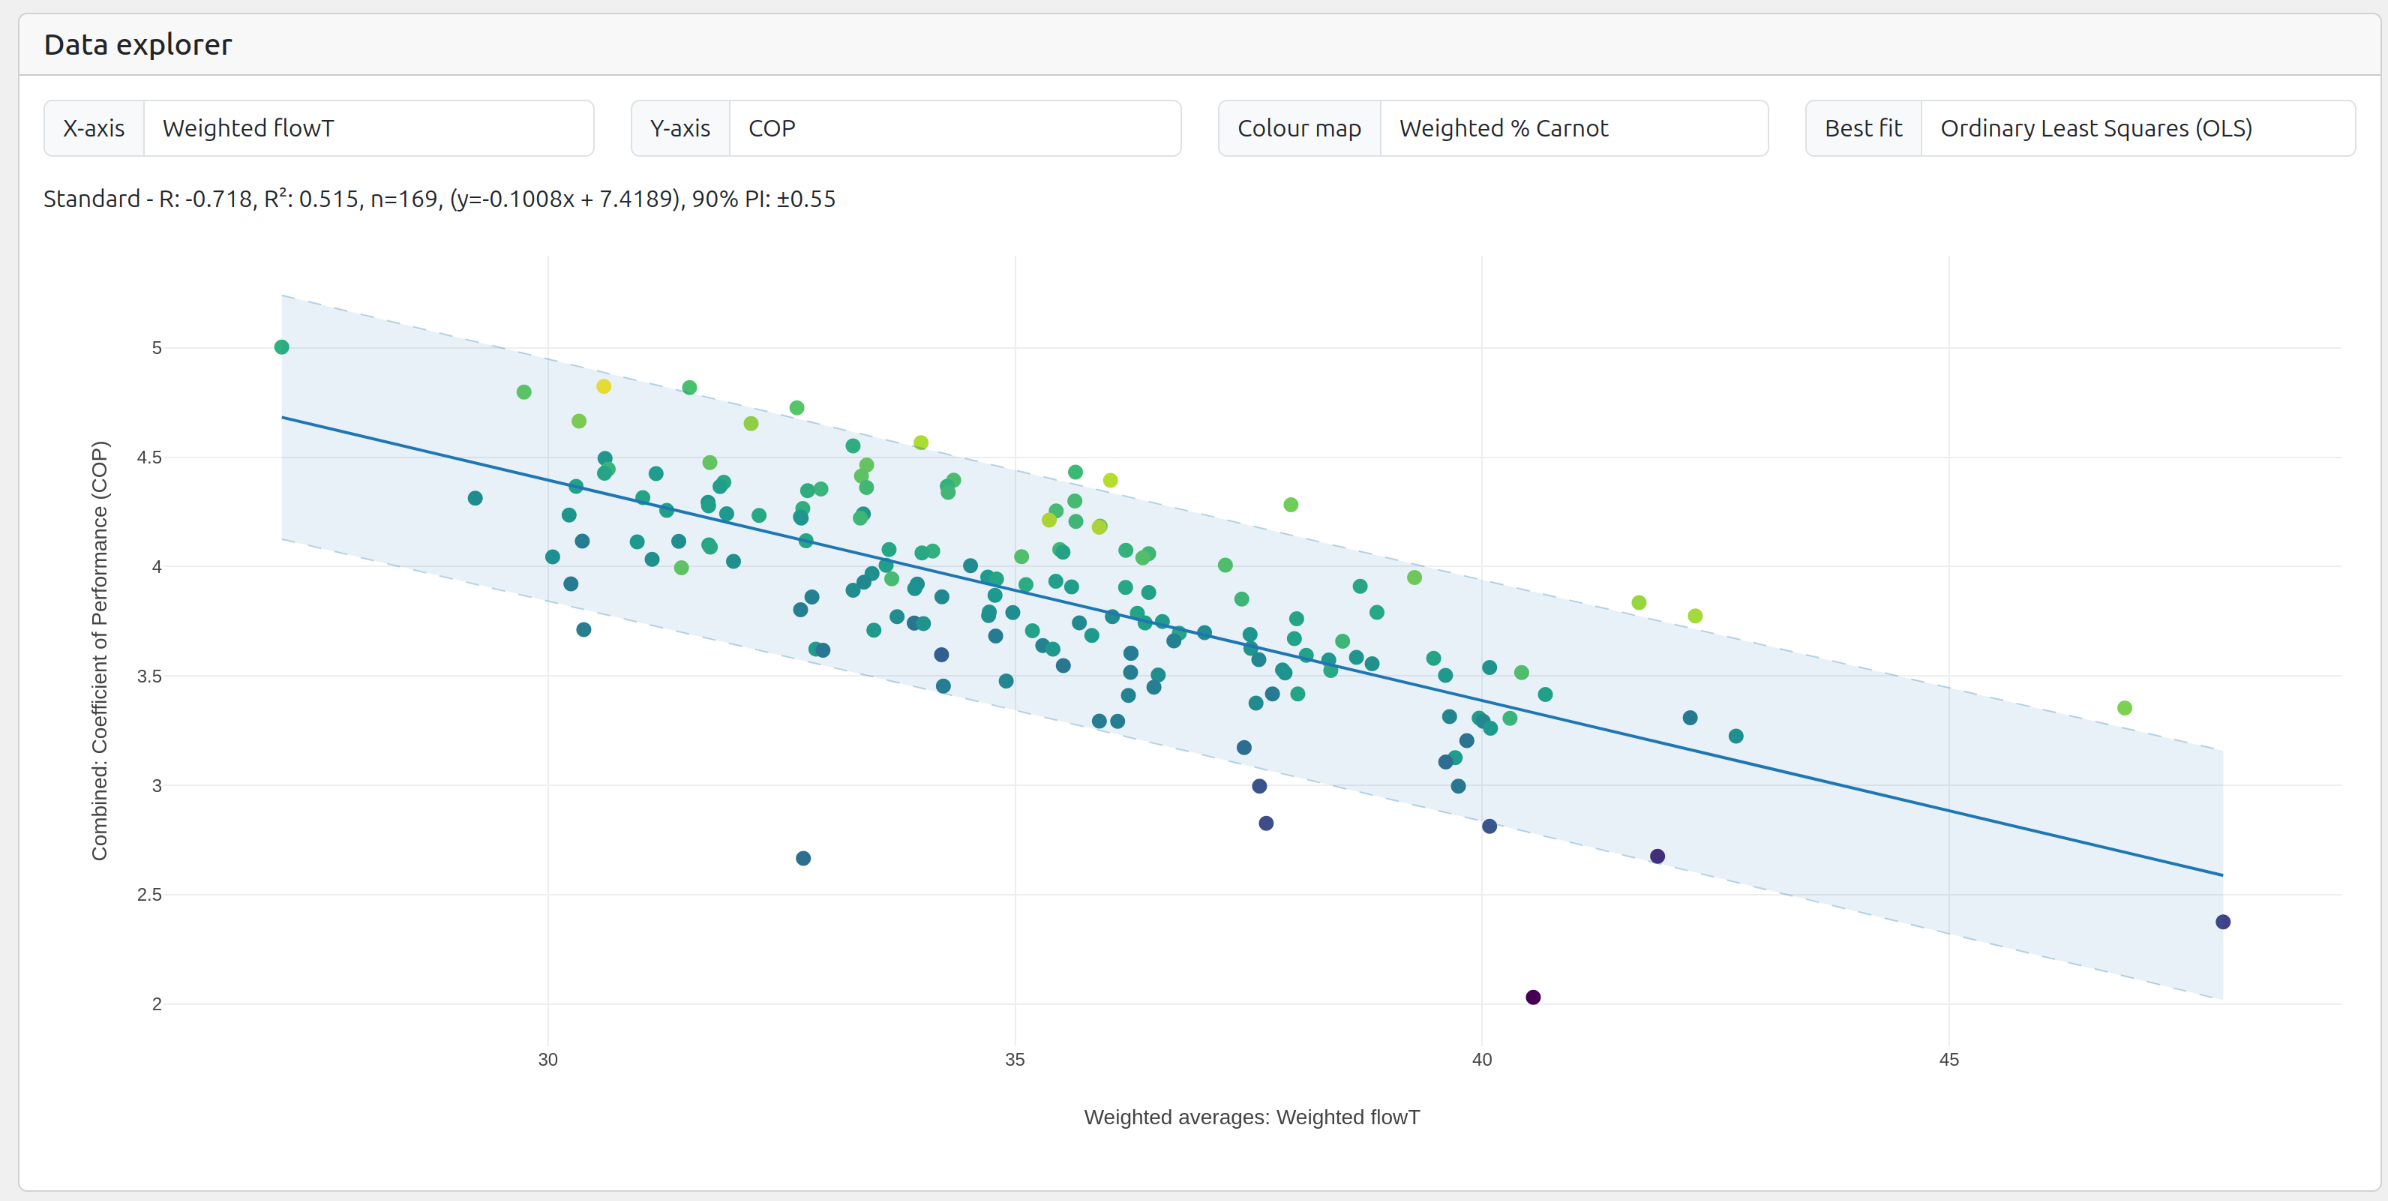Click the Best fit label tag
The width and height of the screenshot is (2388, 1201).
[1863, 128]
